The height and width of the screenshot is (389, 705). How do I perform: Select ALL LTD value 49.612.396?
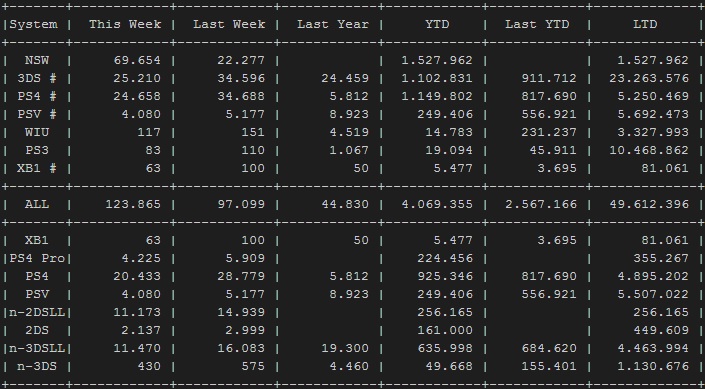click(x=649, y=204)
